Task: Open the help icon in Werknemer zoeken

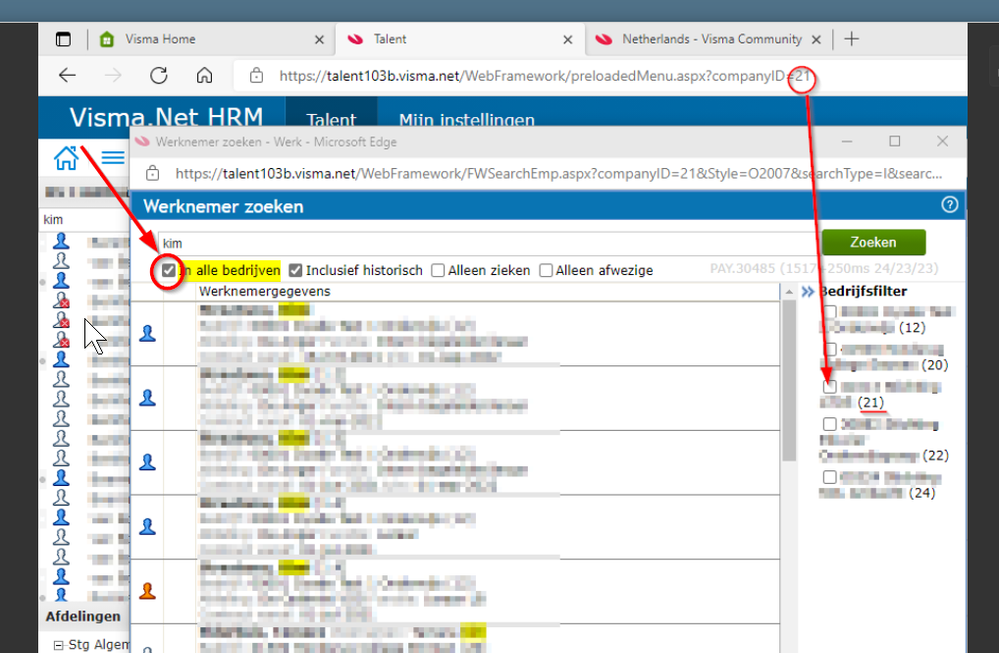Action: (x=949, y=205)
